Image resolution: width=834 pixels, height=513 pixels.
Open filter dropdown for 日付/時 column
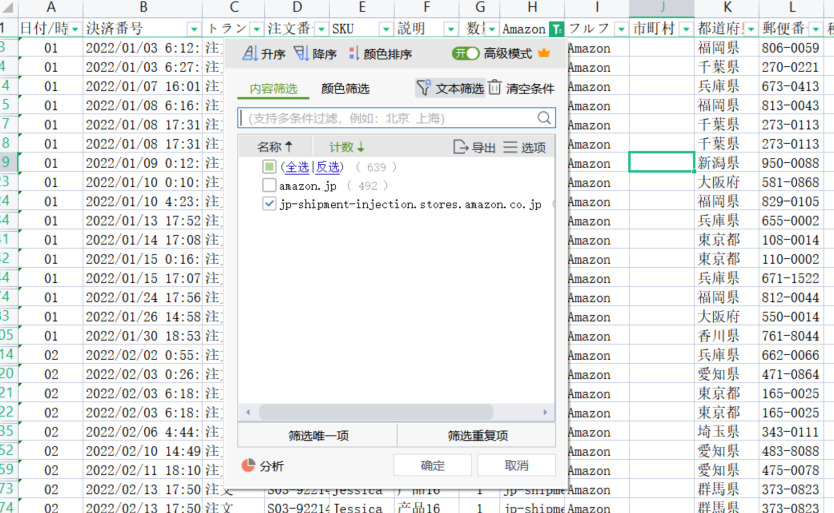[x=75, y=29]
